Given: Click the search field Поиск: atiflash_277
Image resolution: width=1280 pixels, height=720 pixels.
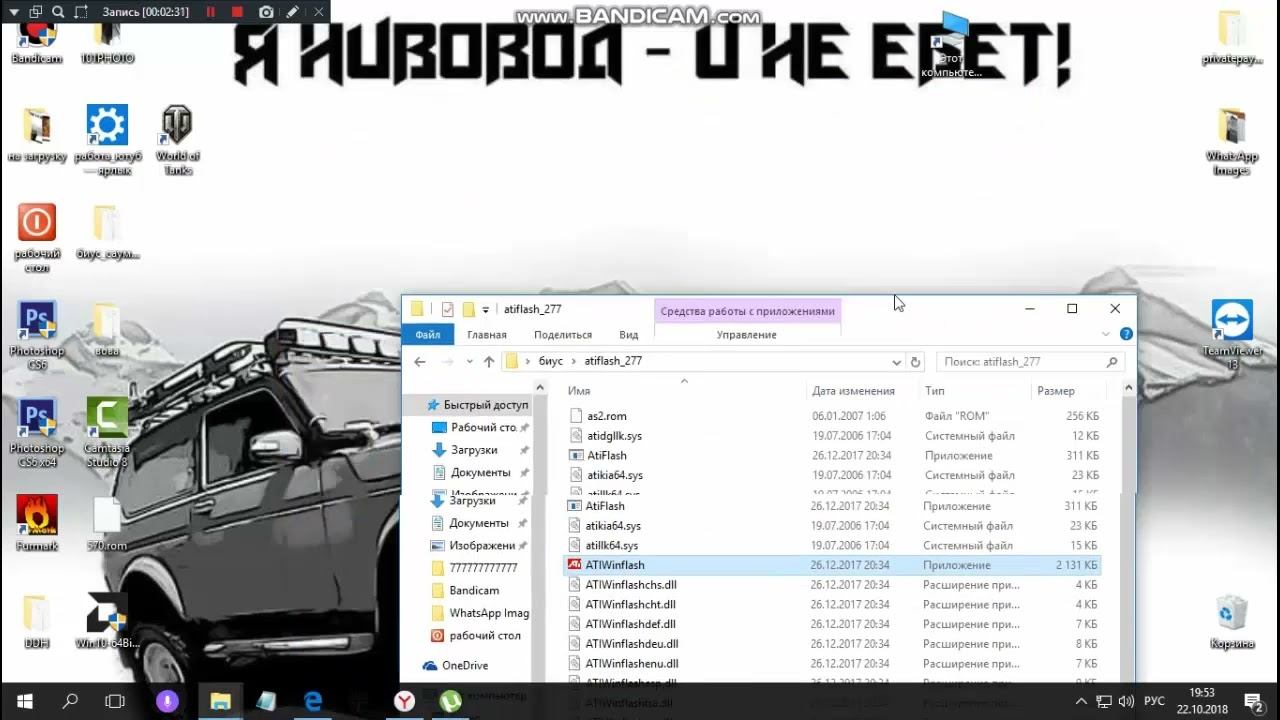Looking at the screenshot, I should pyautogui.click(x=1032, y=362).
